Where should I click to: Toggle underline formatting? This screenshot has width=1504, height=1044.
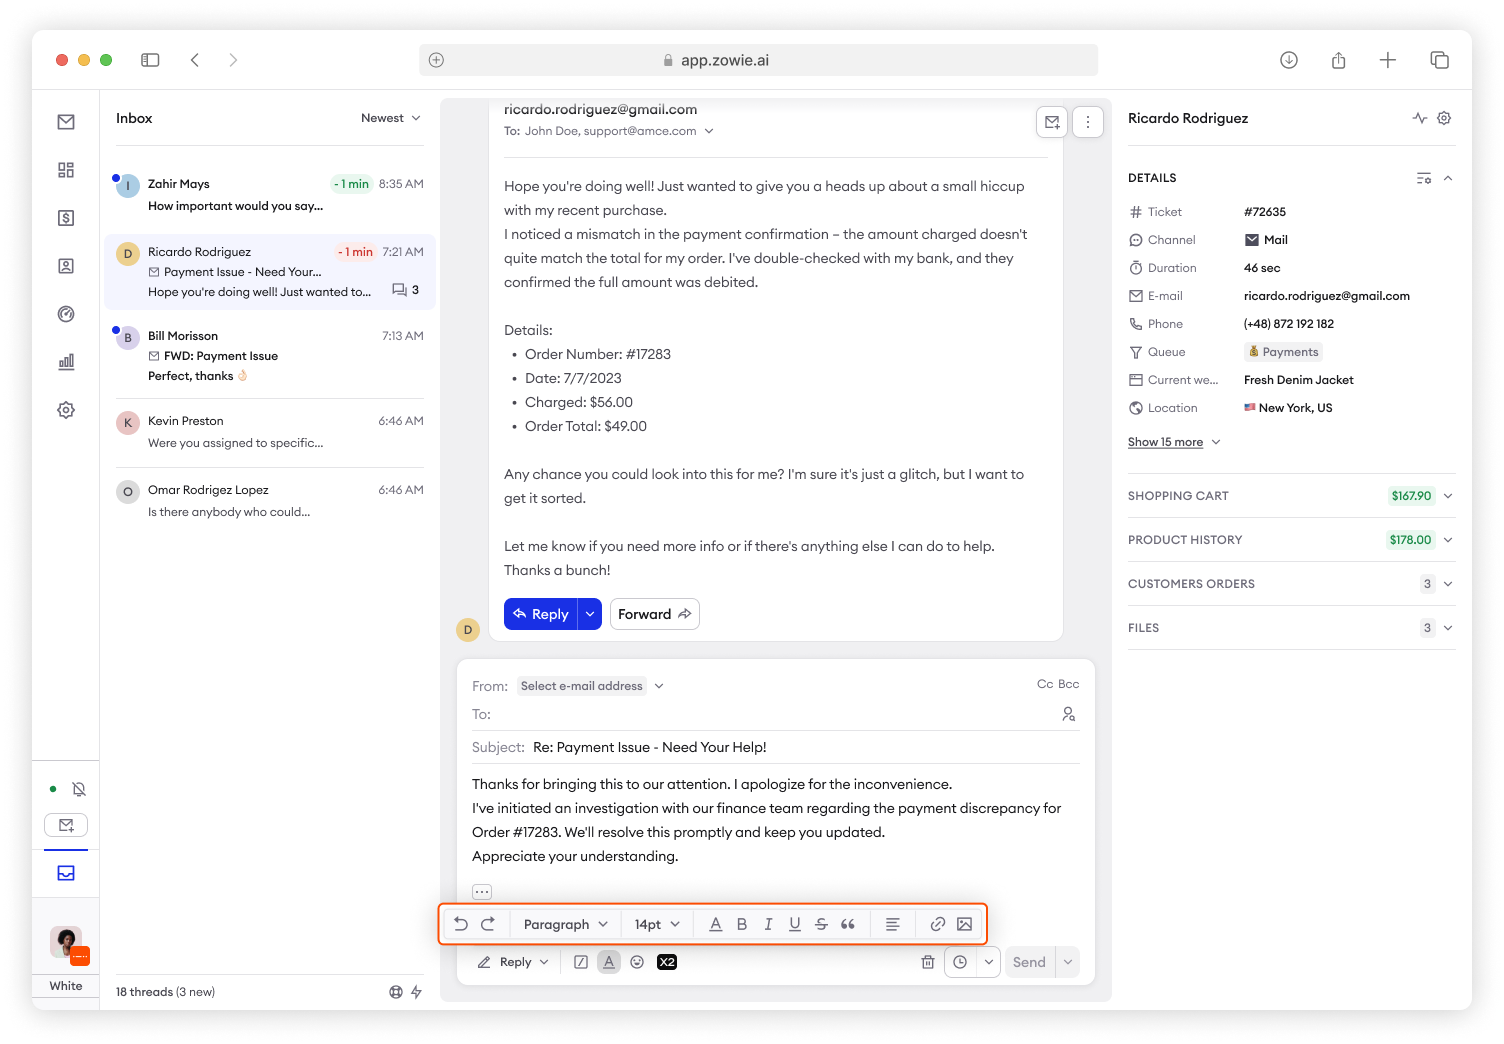(795, 924)
